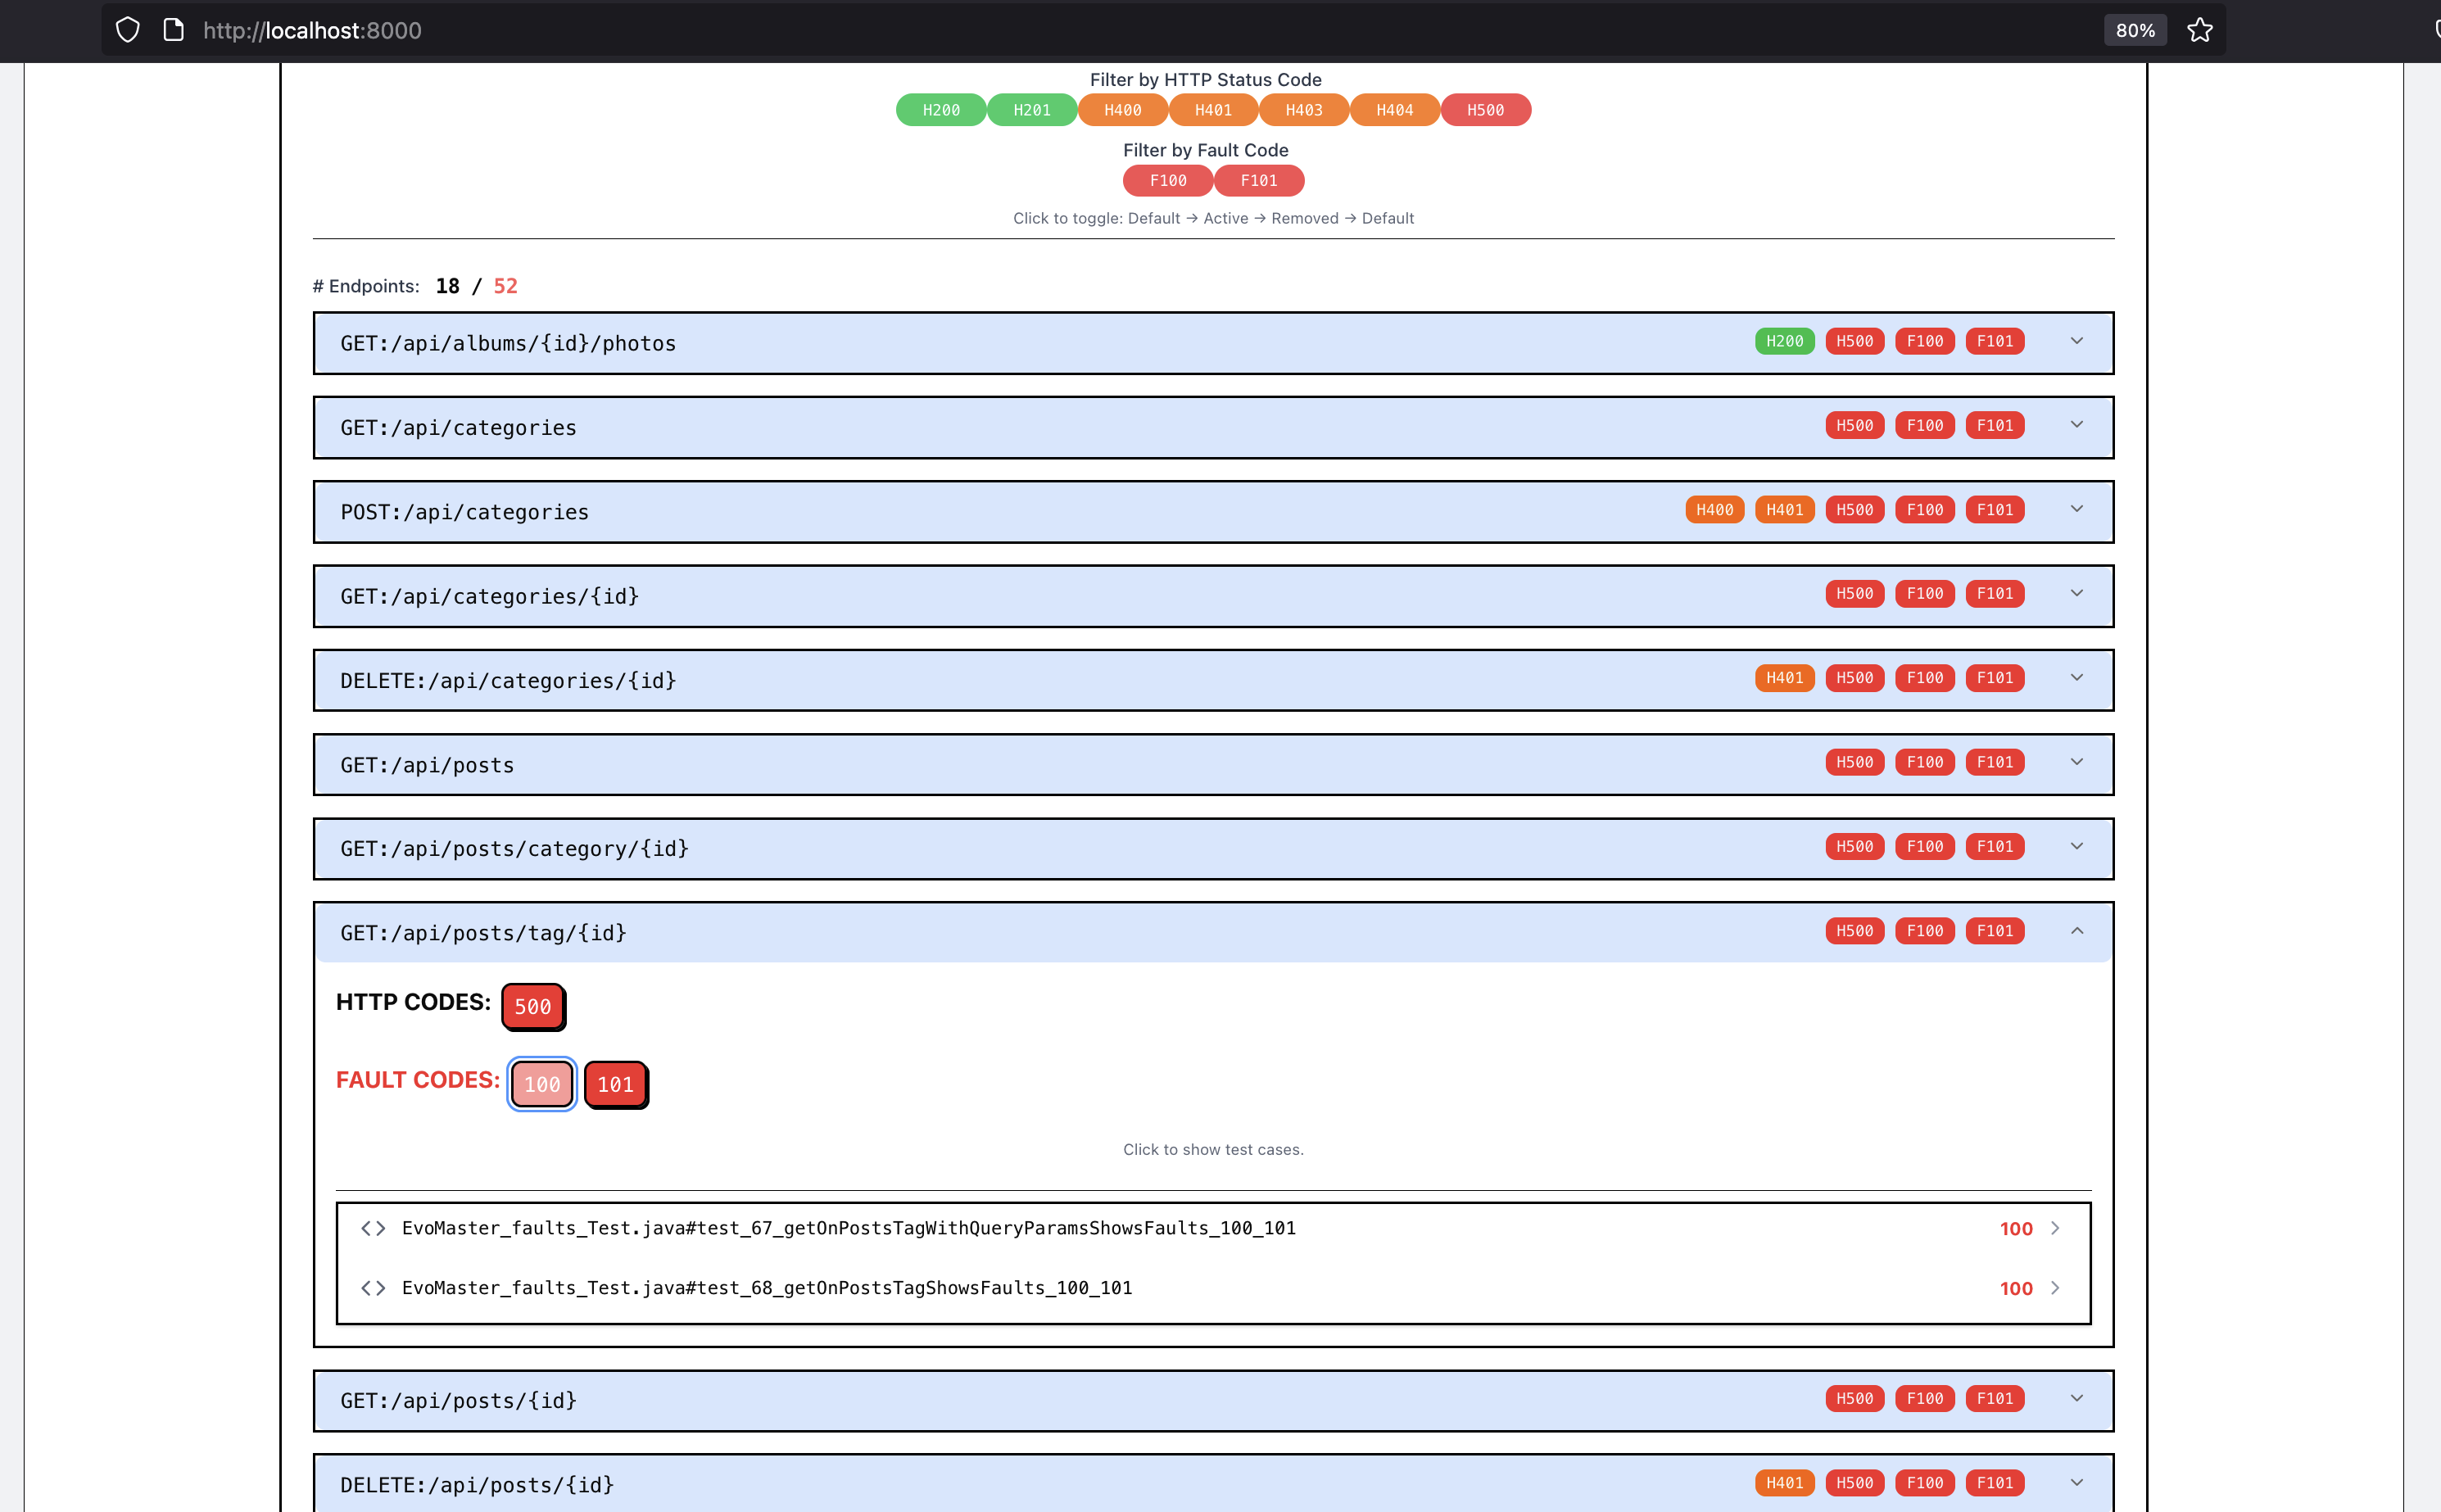Select fault code 101 button

(615, 1085)
